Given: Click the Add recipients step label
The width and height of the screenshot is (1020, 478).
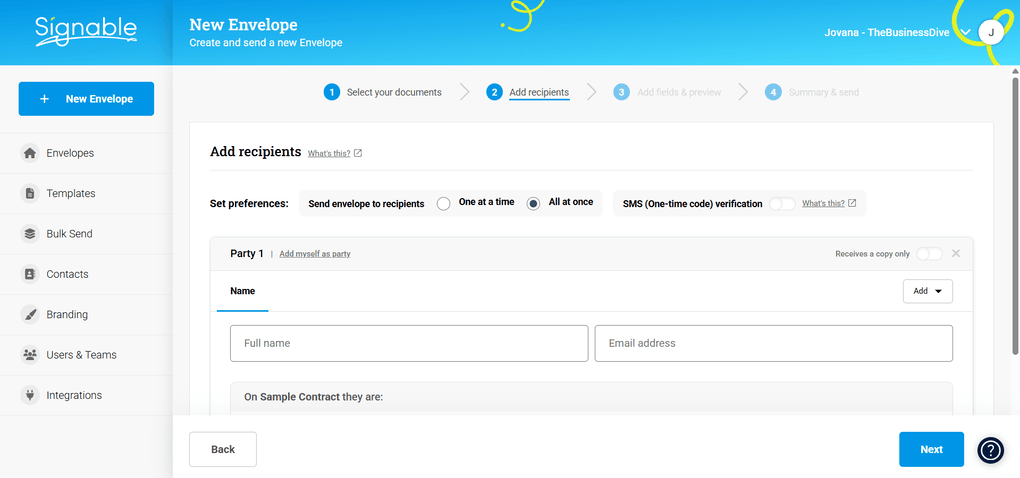Looking at the screenshot, I should (x=539, y=92).
